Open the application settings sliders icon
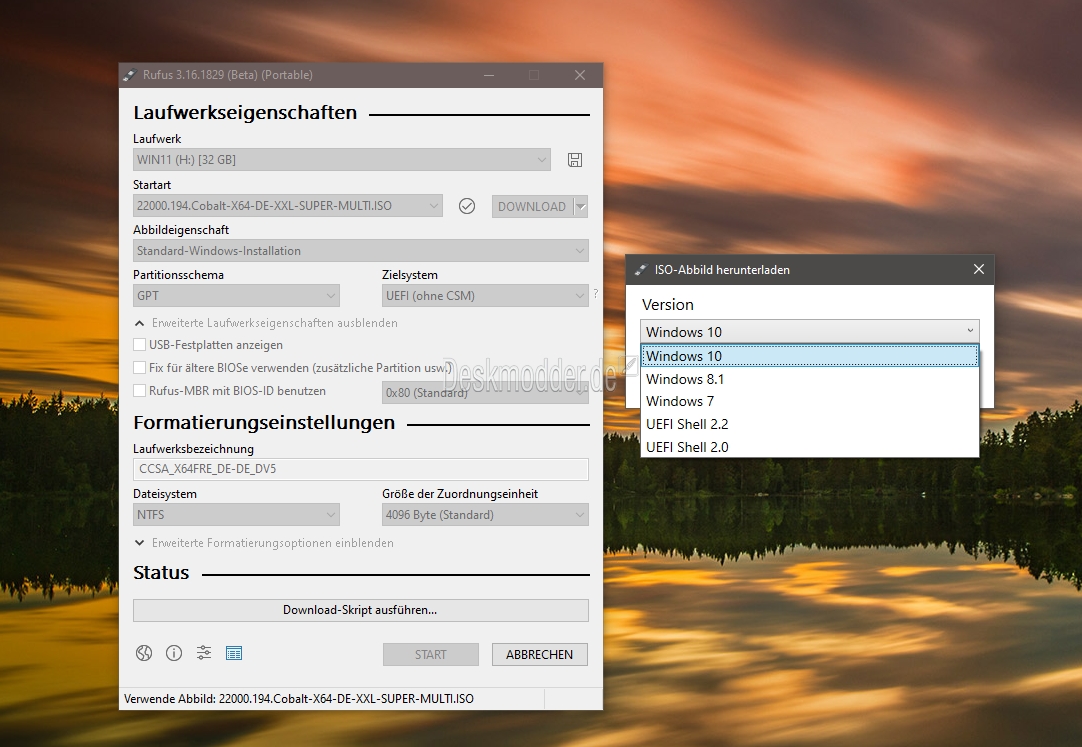Image resolution: width=1082 pixels, height=747 pixels. [x=204, y=653]
